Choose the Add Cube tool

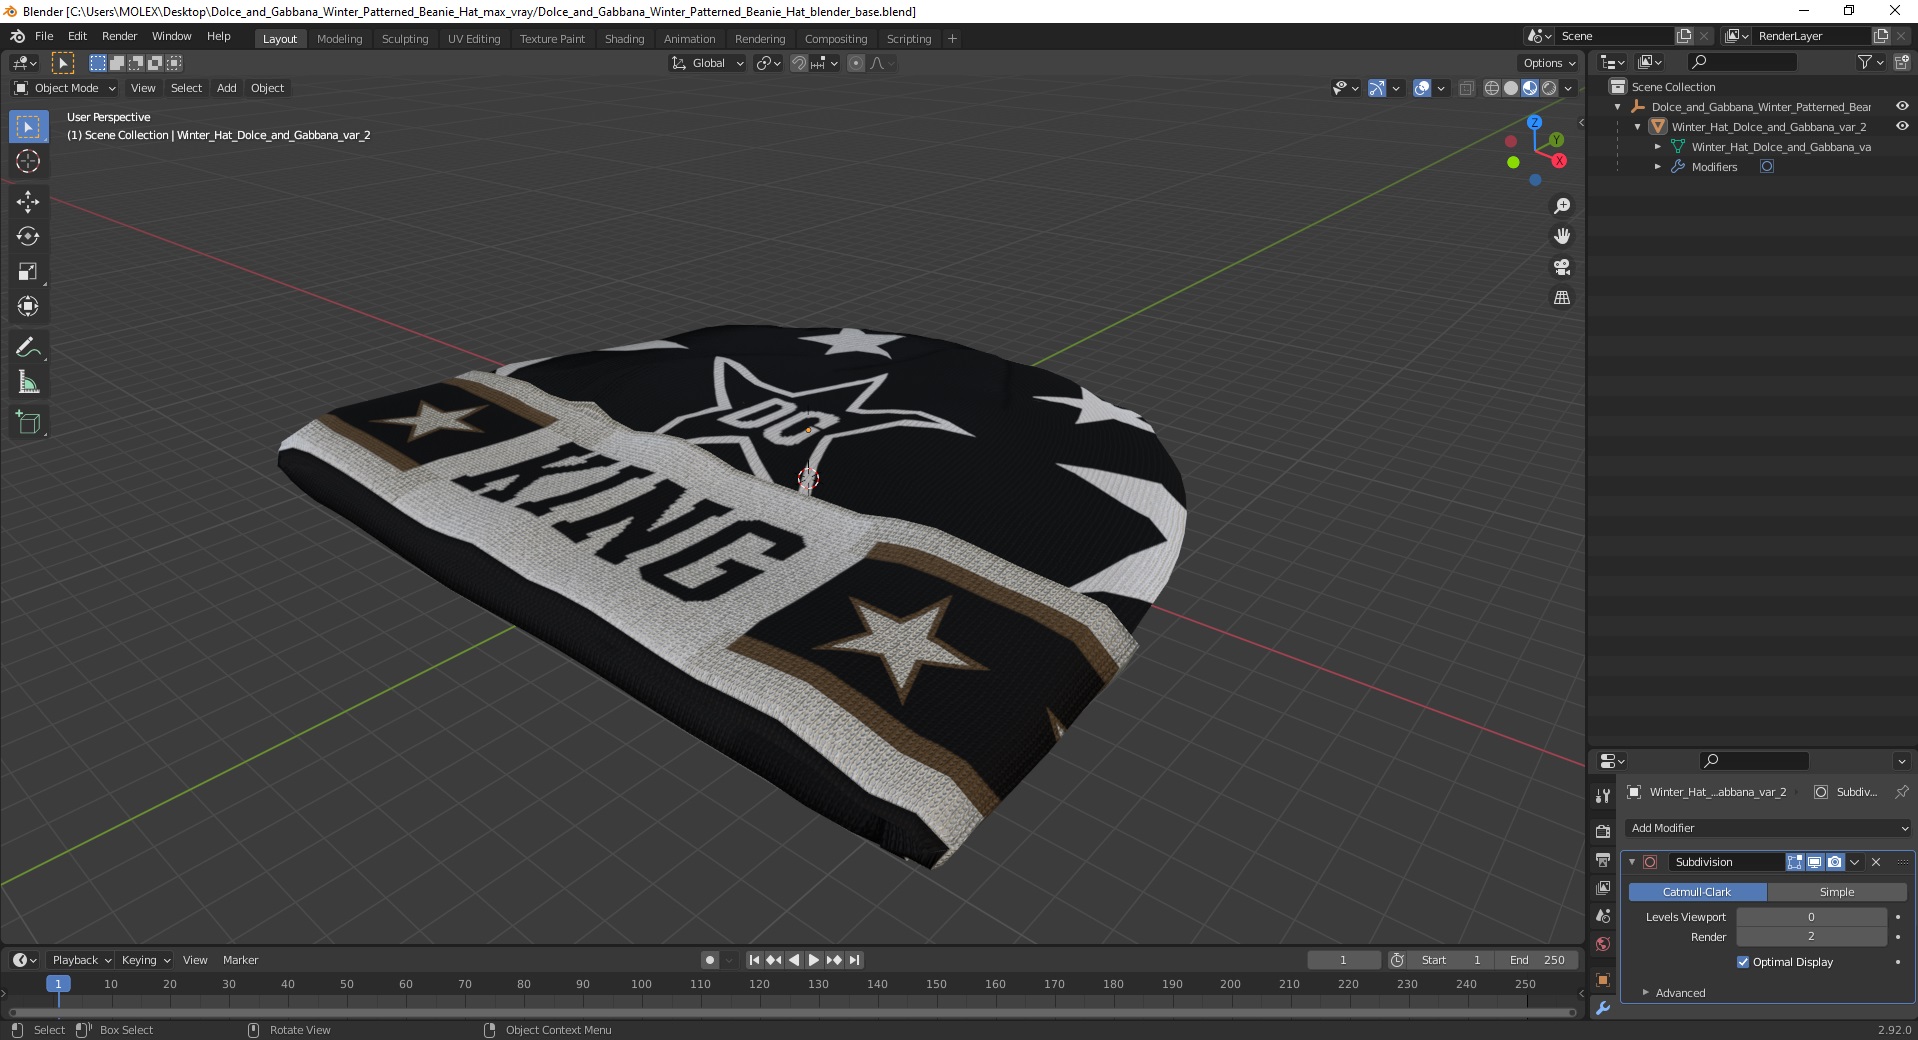click(x=28, y=422)
